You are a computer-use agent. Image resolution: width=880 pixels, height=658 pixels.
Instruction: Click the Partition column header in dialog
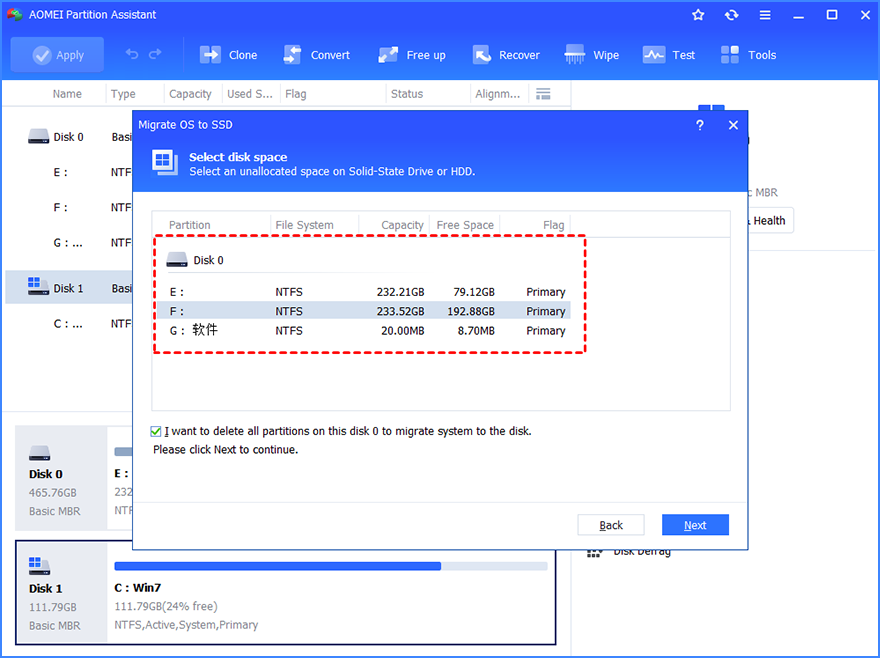click(x=190, y=225)
